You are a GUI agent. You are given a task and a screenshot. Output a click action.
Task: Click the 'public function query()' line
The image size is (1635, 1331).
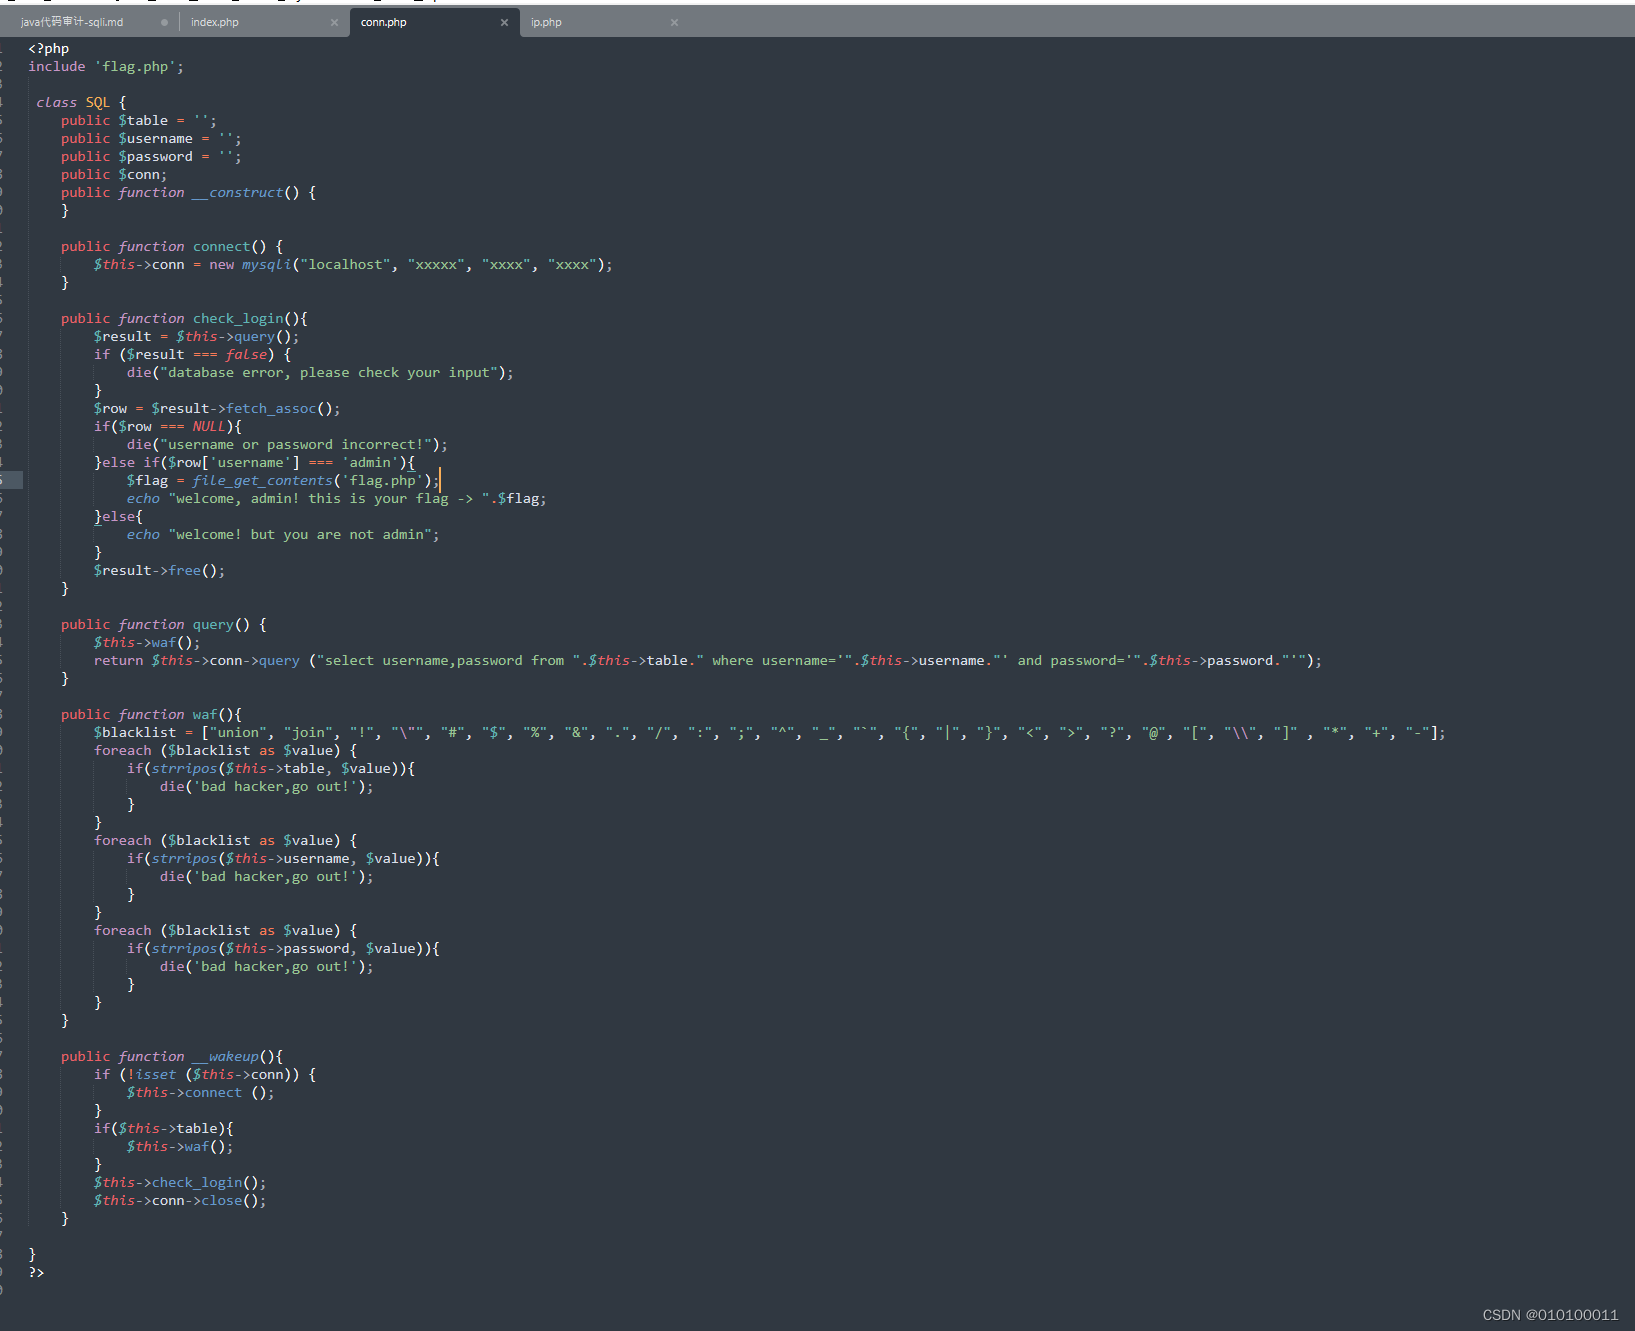(164, 624)
